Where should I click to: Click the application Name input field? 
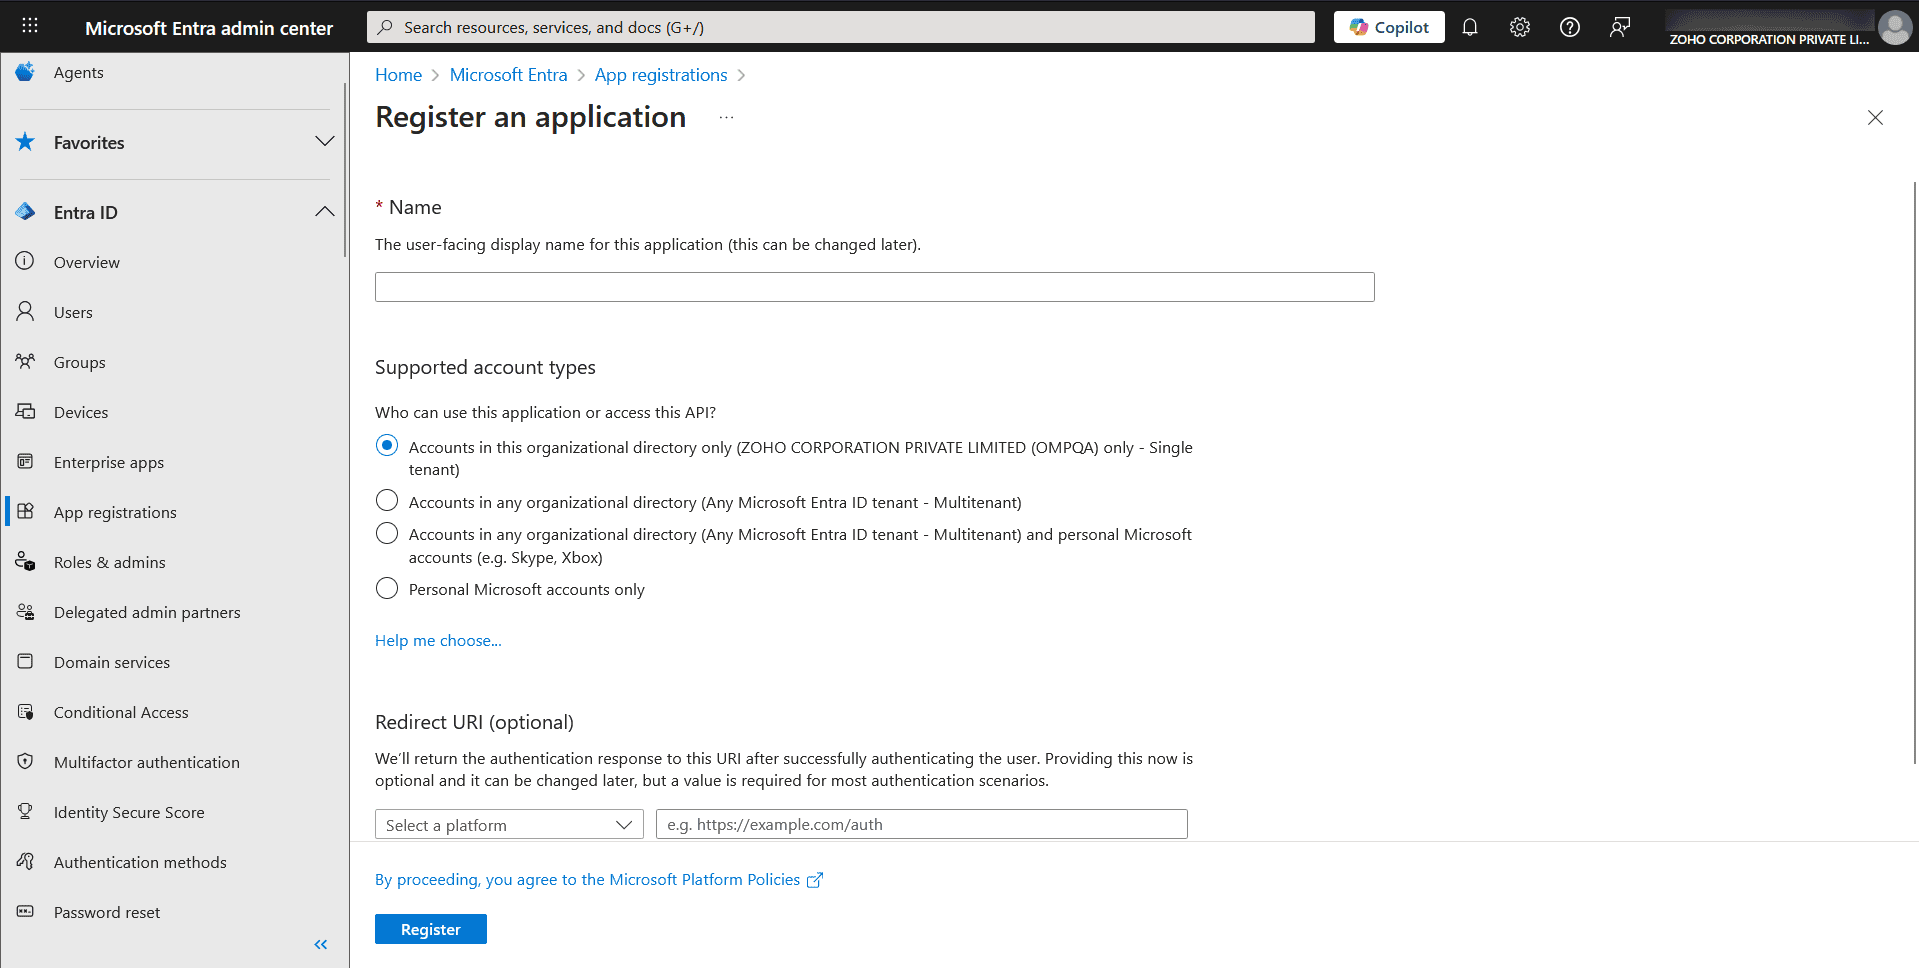[x=874, y=287]
